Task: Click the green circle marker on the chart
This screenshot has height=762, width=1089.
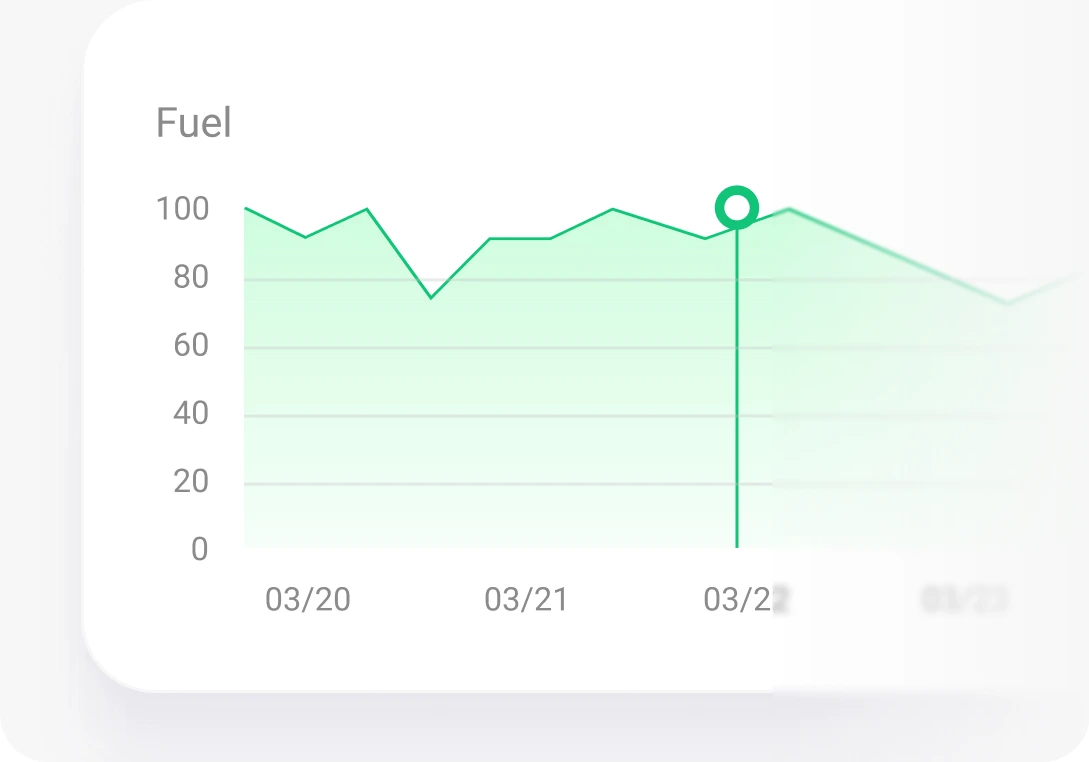Action: click(x=736, y=208)
